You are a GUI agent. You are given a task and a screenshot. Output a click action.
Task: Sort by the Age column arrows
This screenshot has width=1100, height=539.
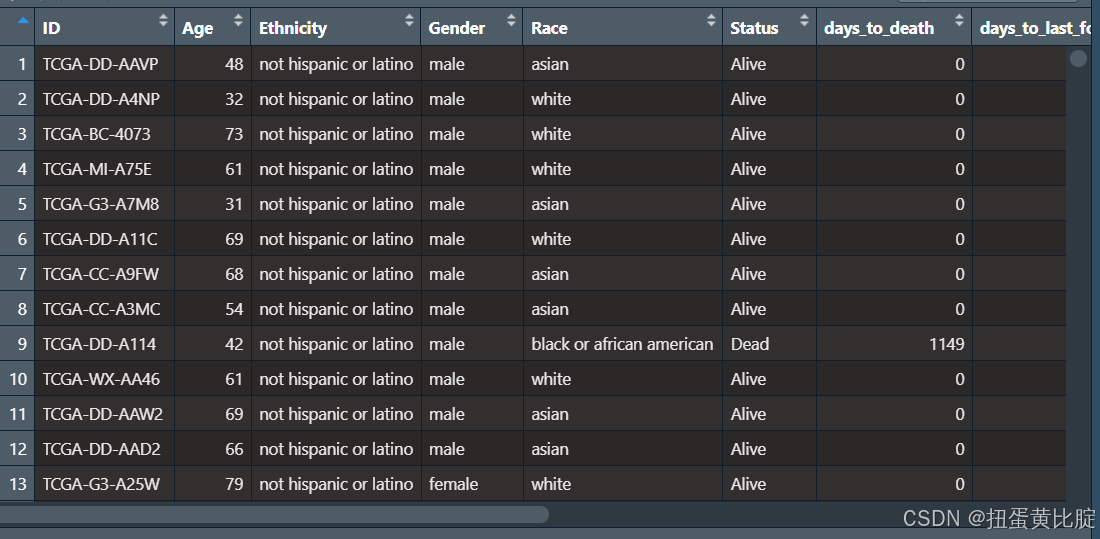point(239,20)
